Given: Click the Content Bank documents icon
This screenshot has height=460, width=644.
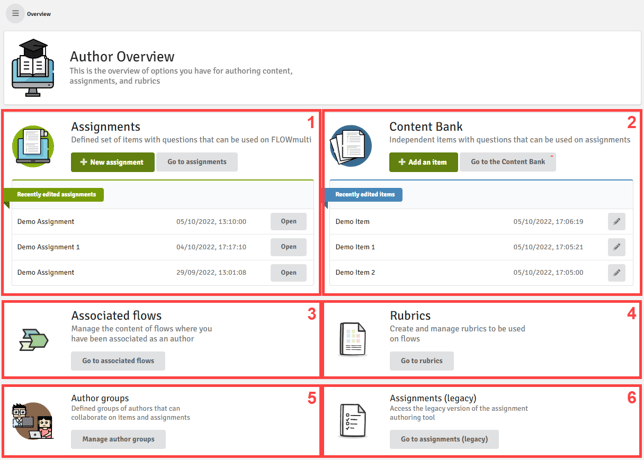Looking at the screenshot, I should click(x=351, y=147).
